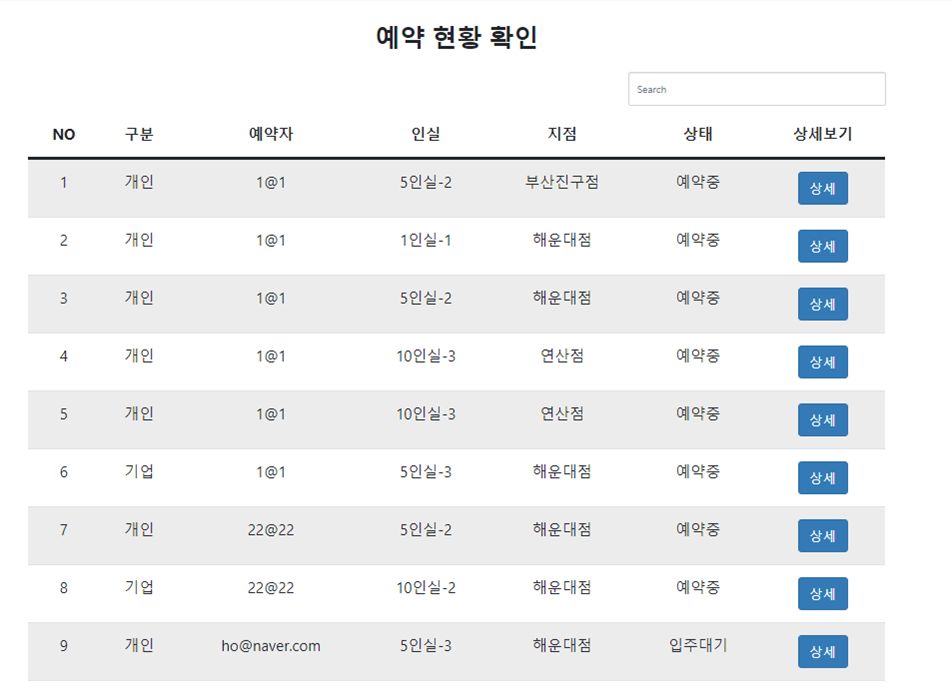
Task: Click 10인실-2 cell in row 8
Action: 426,588
